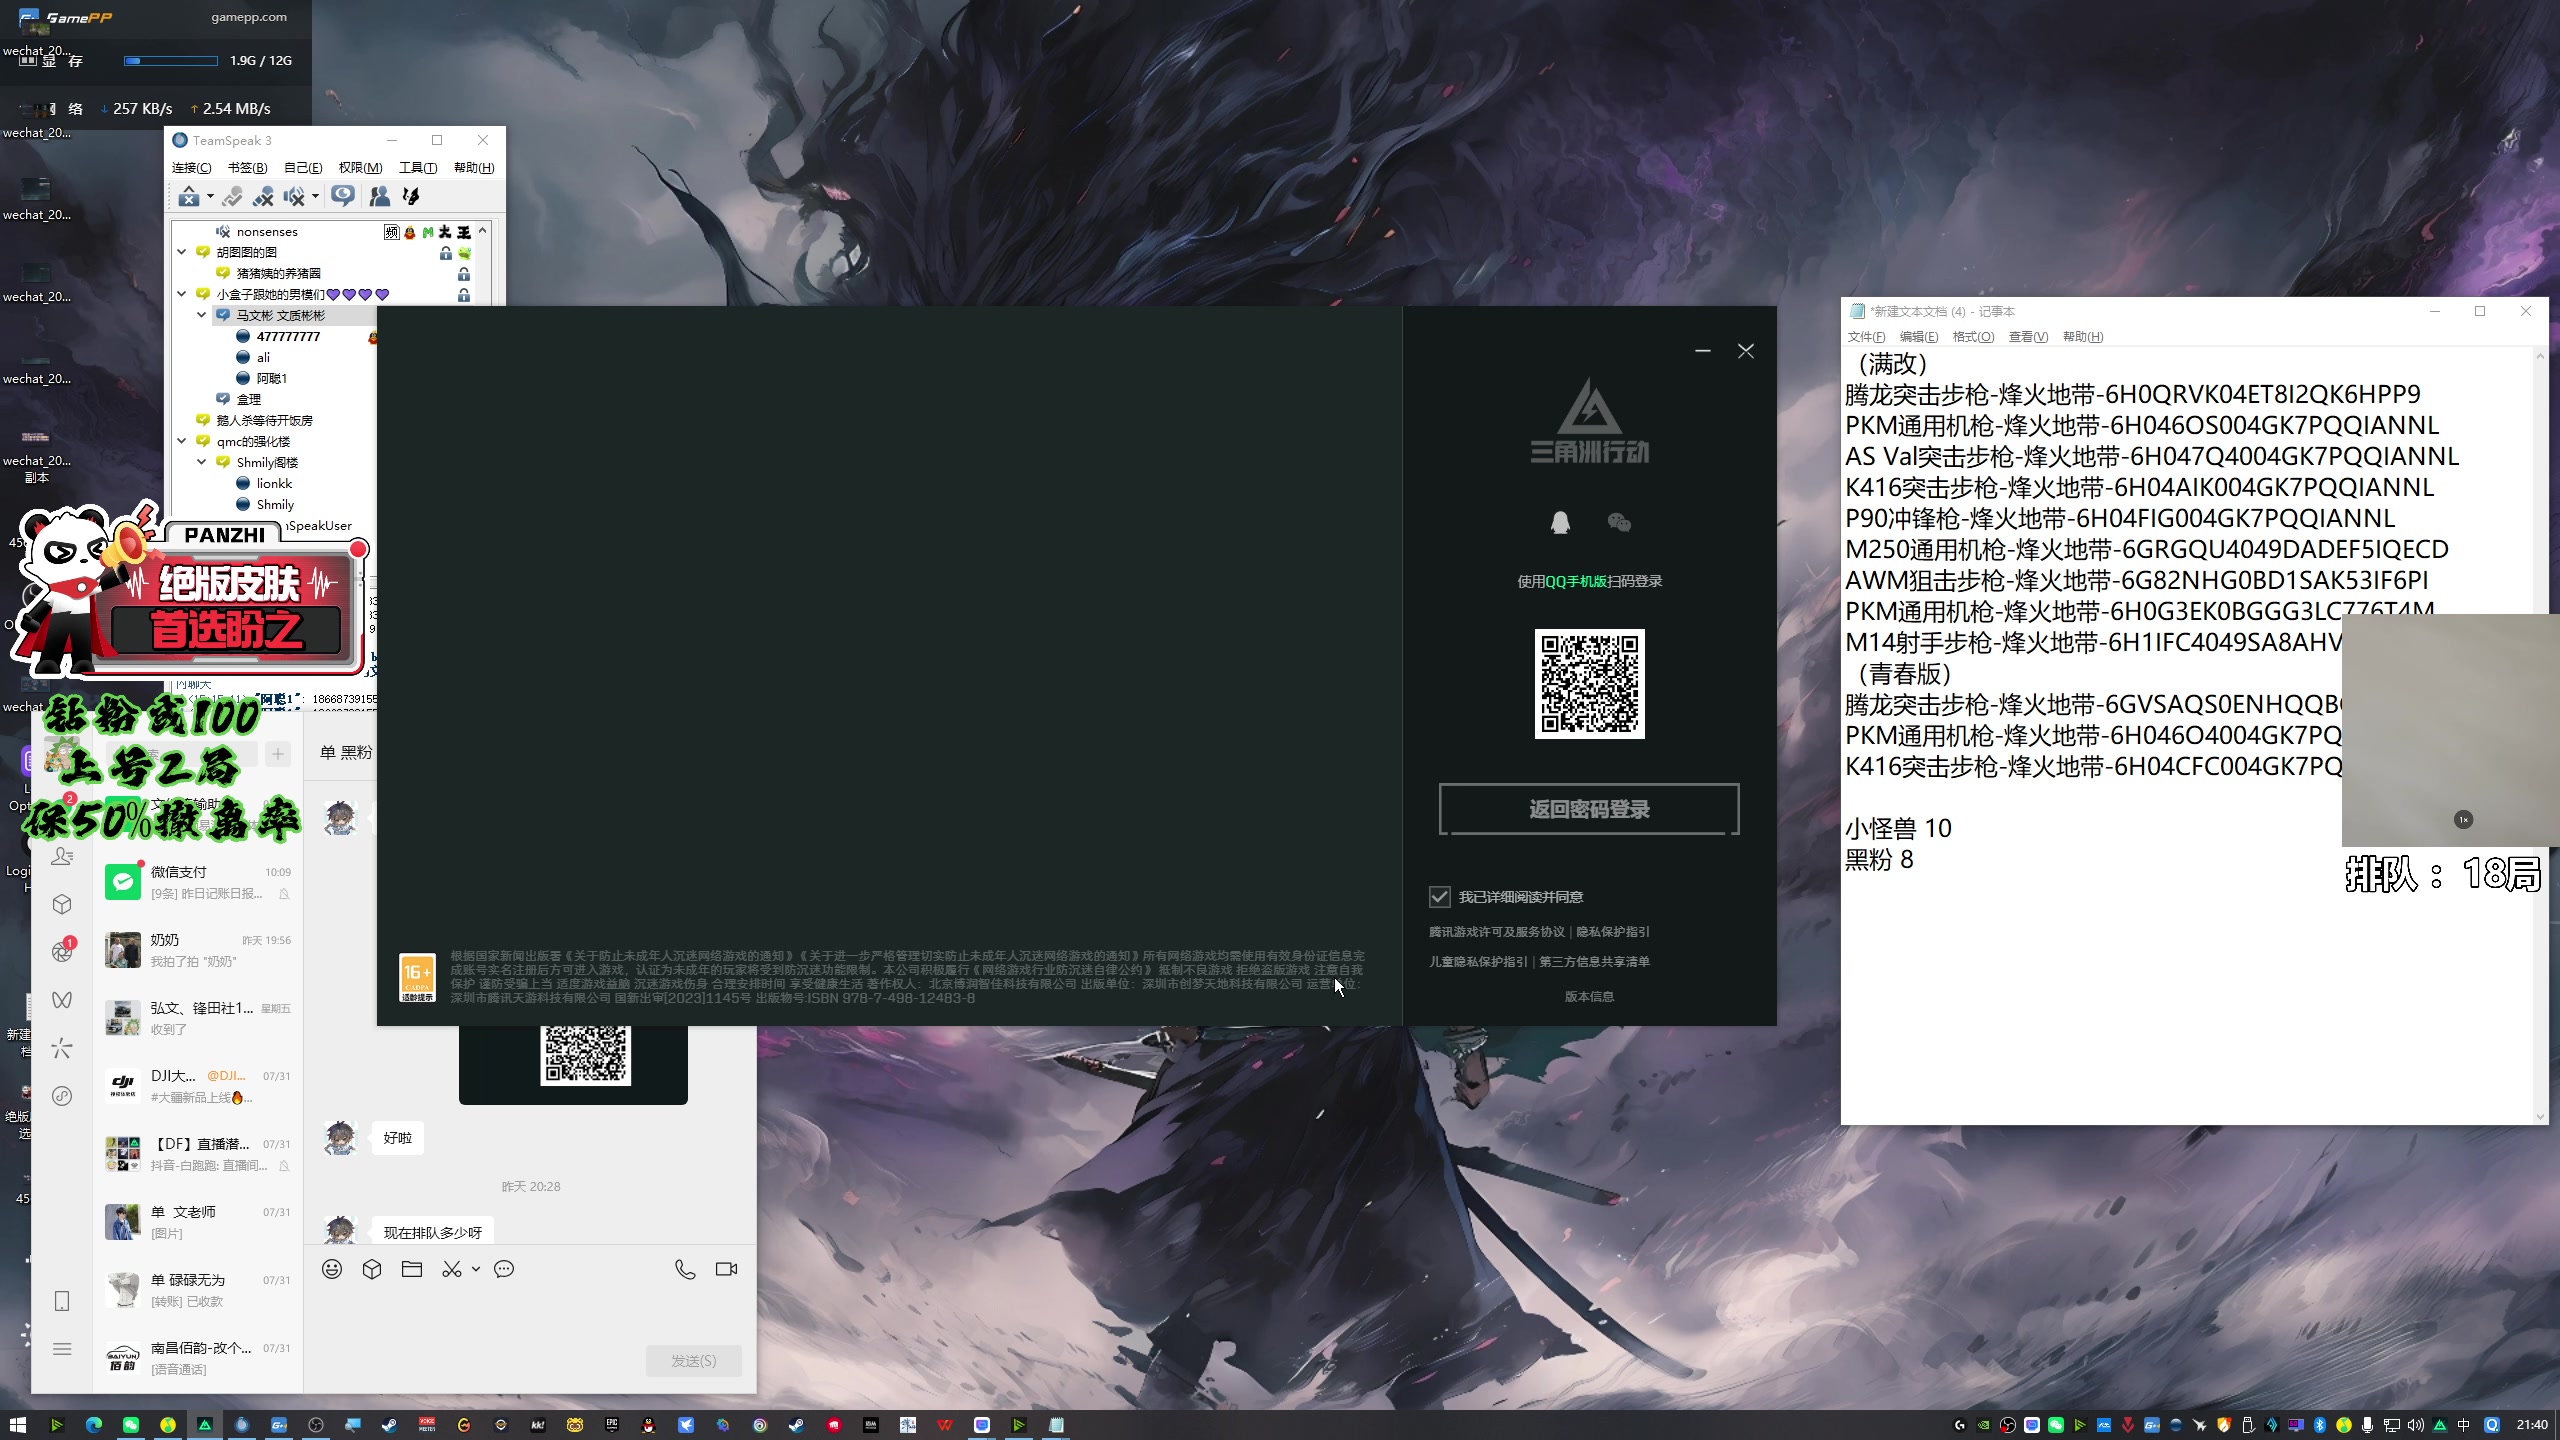Screen dimensions: 2560x1440
Task: Click the TeamSpeak subscribe bubble icon
Action: (343, 196)
